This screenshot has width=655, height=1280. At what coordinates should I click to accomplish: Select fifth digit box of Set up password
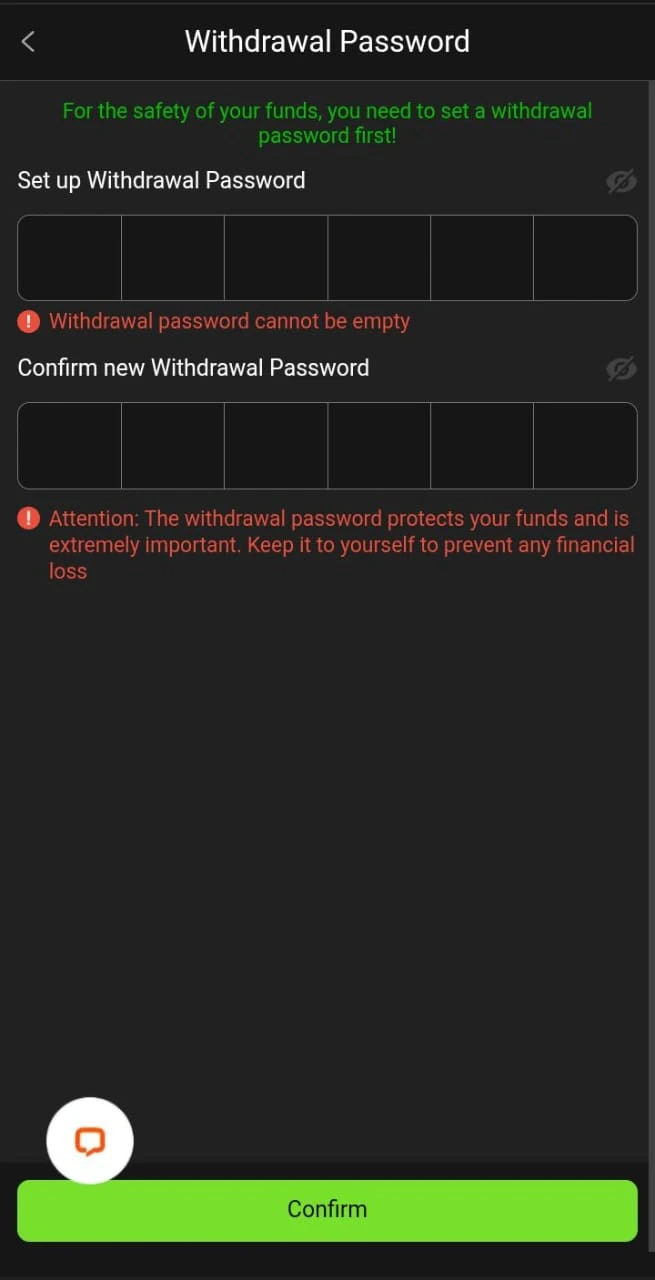482,258
